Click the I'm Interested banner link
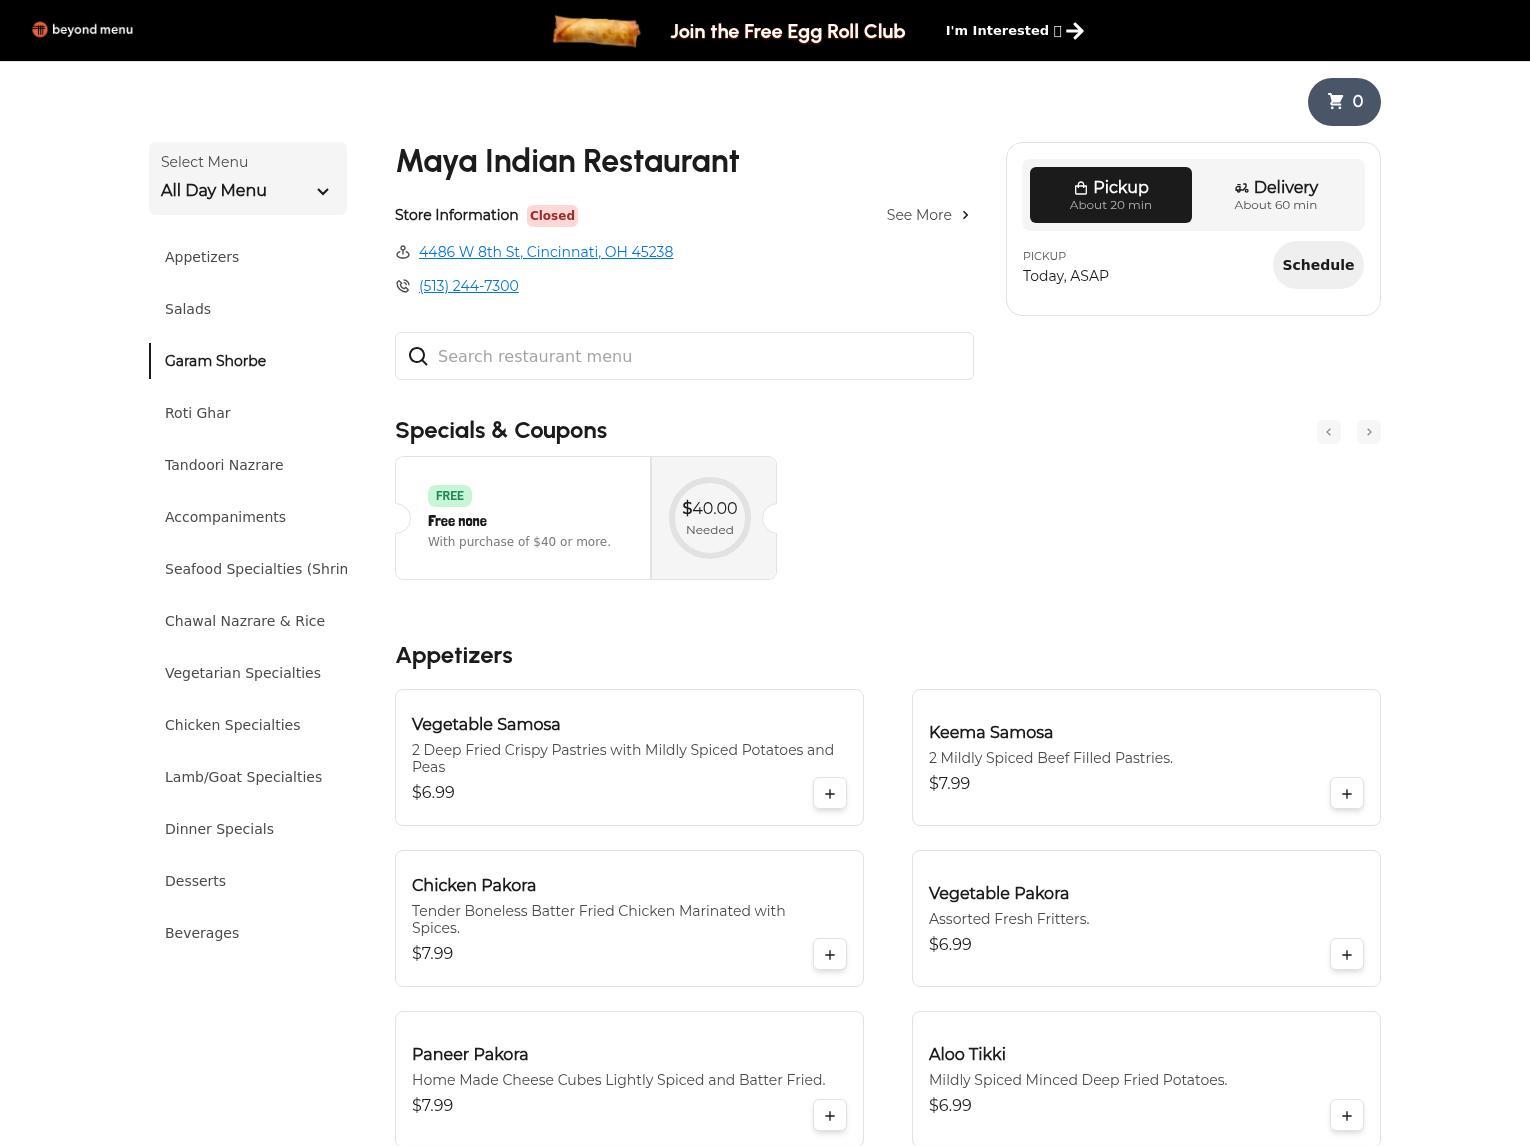 (1013, 31)
